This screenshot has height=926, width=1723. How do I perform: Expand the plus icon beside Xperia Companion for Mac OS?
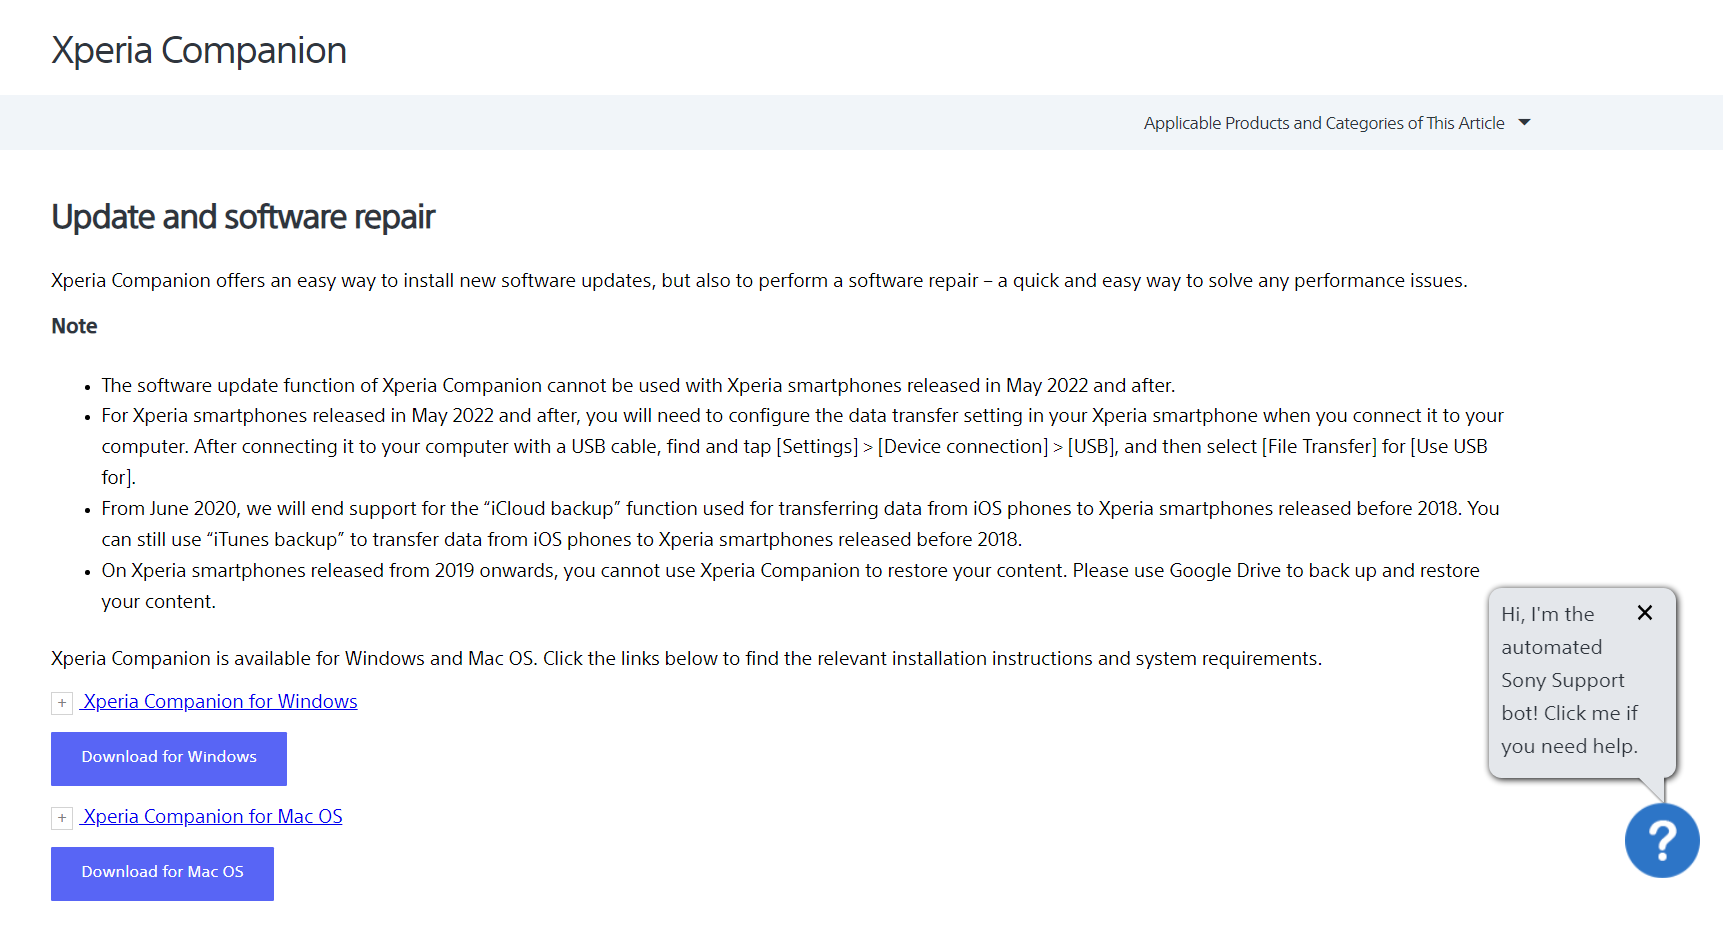[x=62, y=818]
